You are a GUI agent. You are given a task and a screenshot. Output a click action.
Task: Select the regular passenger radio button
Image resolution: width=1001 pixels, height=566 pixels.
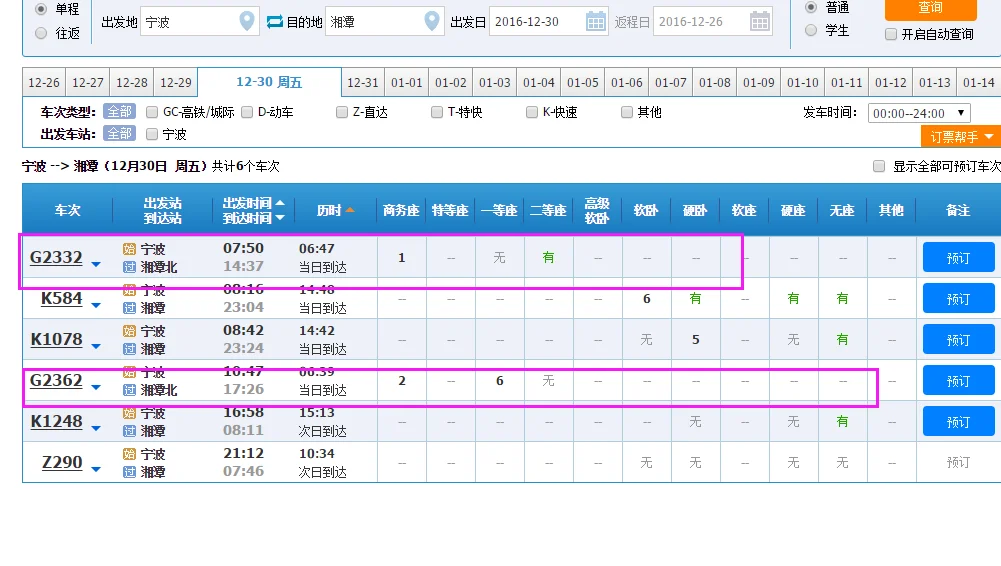coord(811,8)
